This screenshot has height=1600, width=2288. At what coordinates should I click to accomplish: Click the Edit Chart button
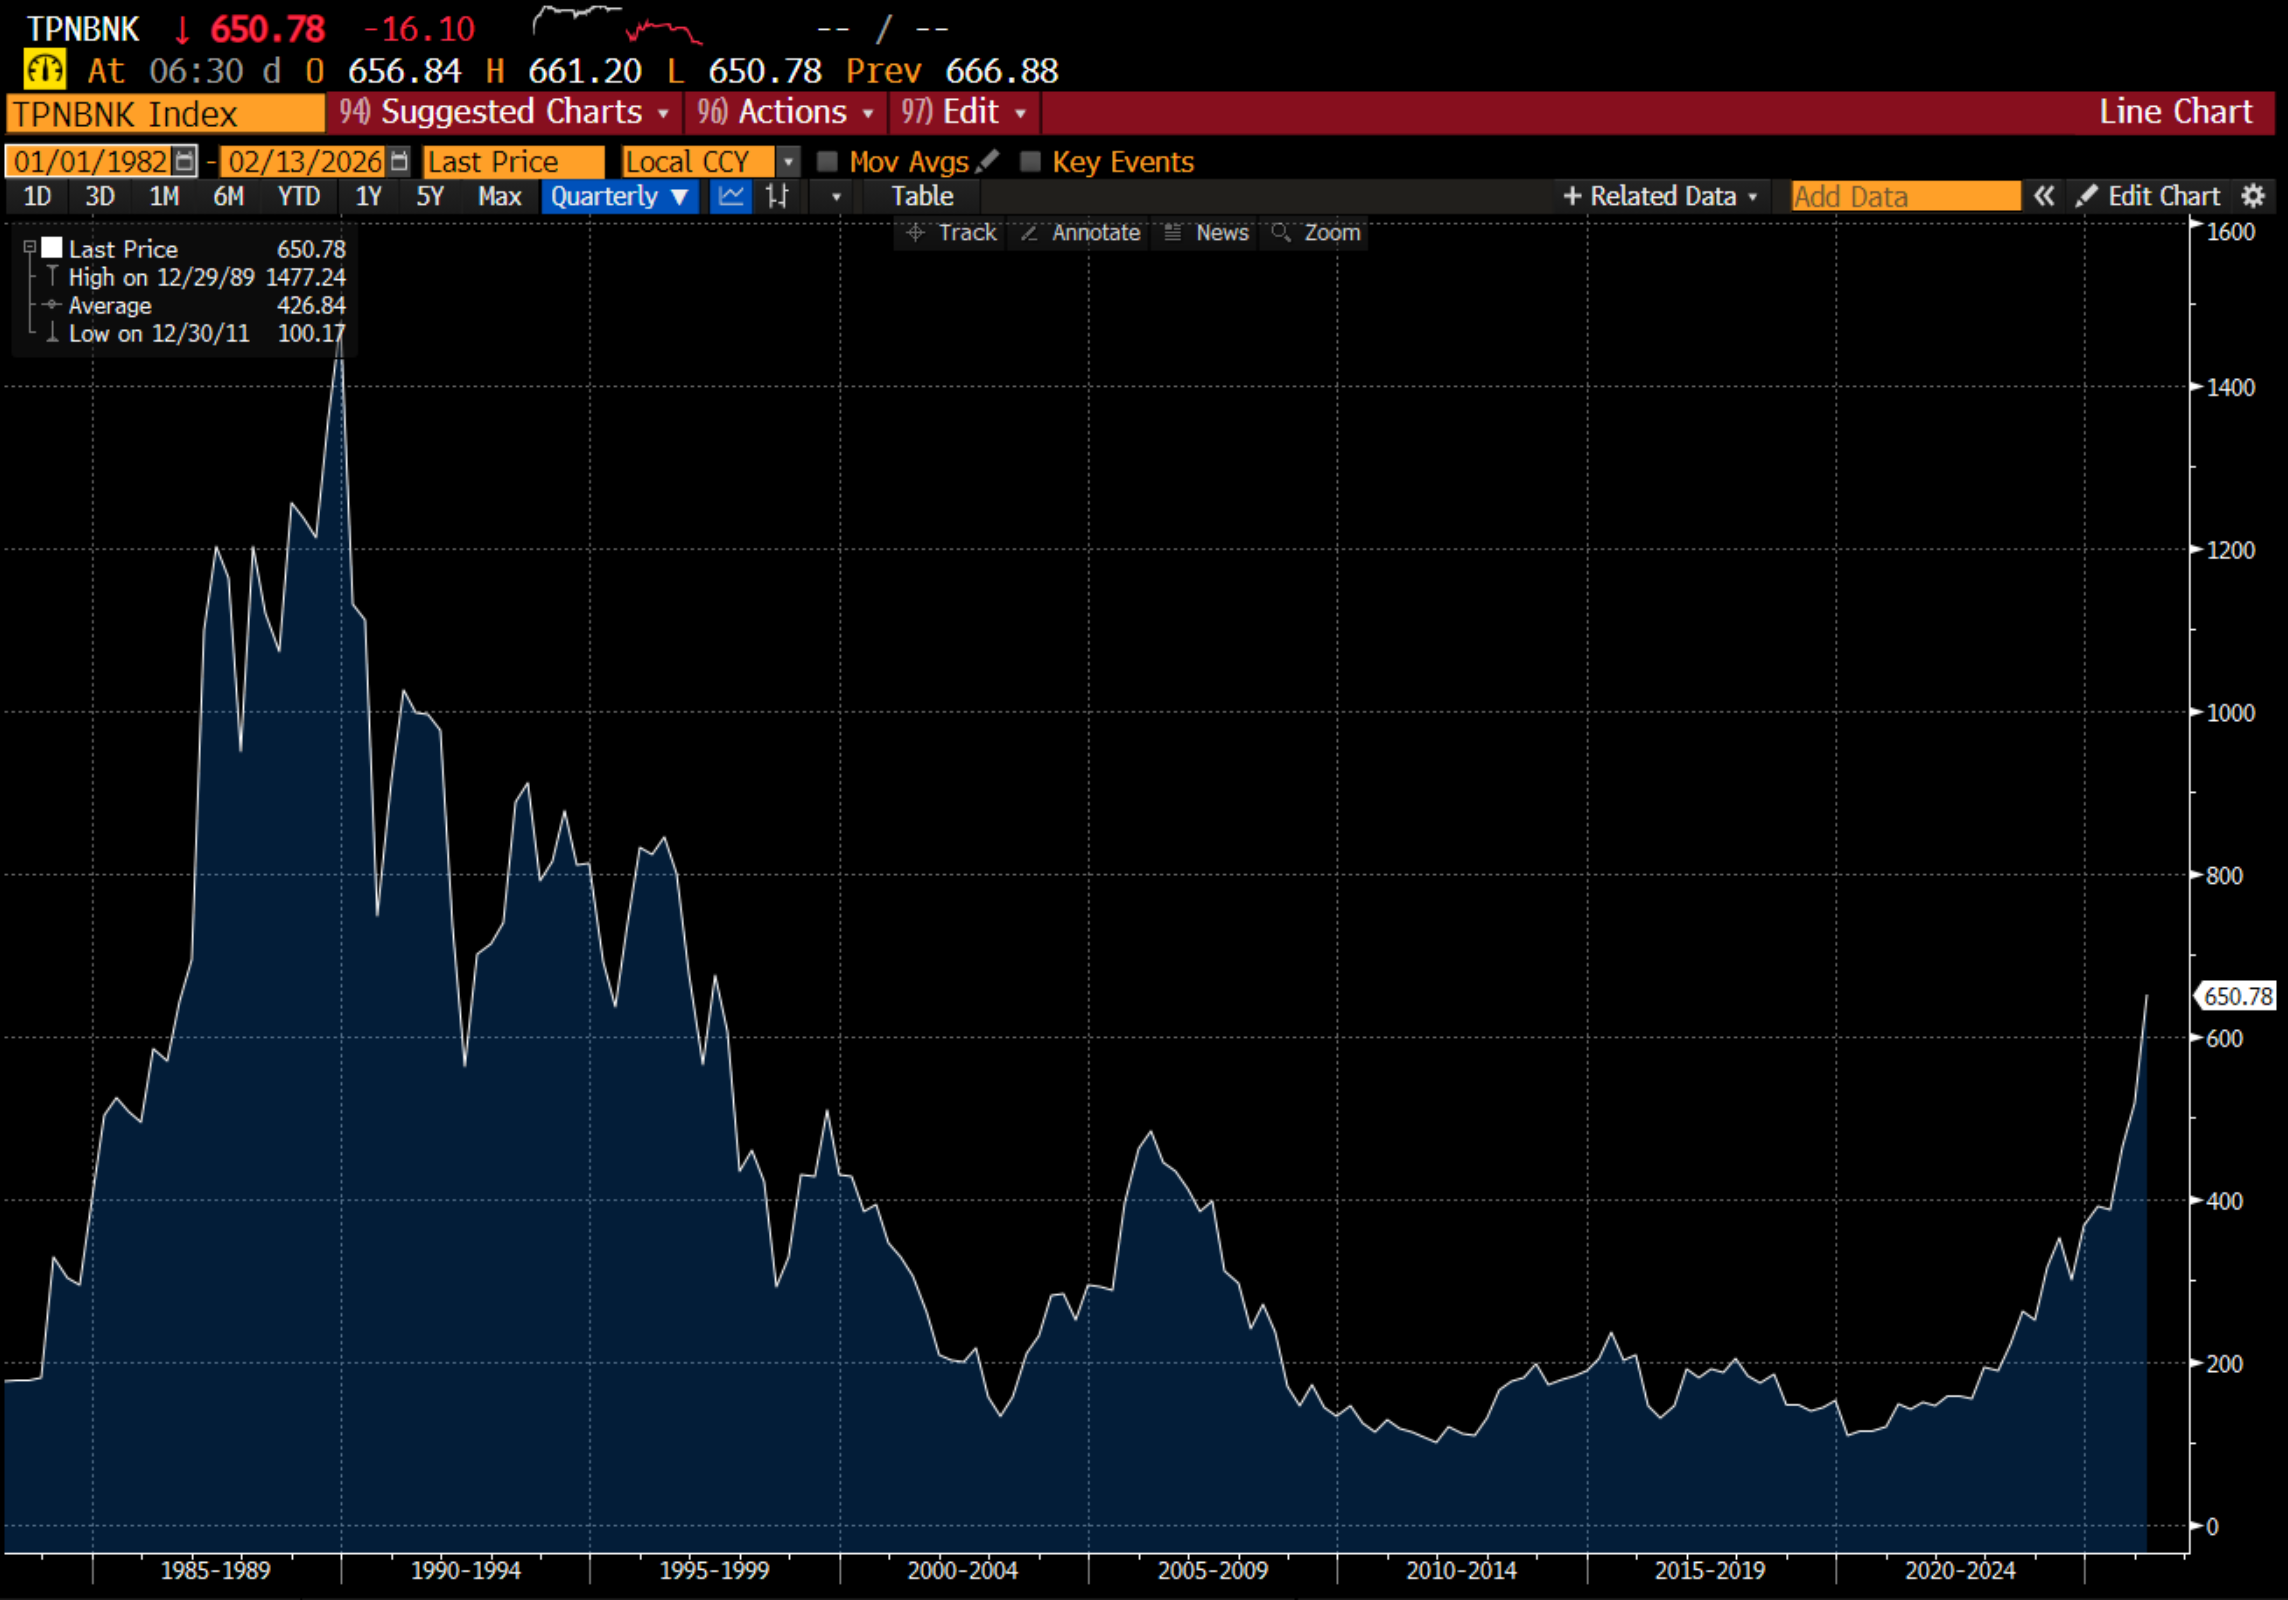2148,196
